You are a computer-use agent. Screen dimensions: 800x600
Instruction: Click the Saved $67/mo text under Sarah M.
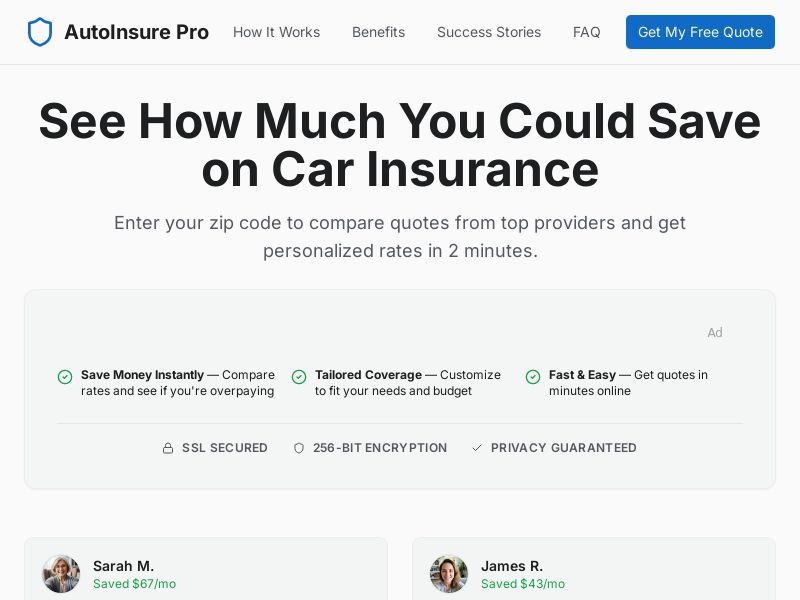pyautogui.click(x=134, y=584)
